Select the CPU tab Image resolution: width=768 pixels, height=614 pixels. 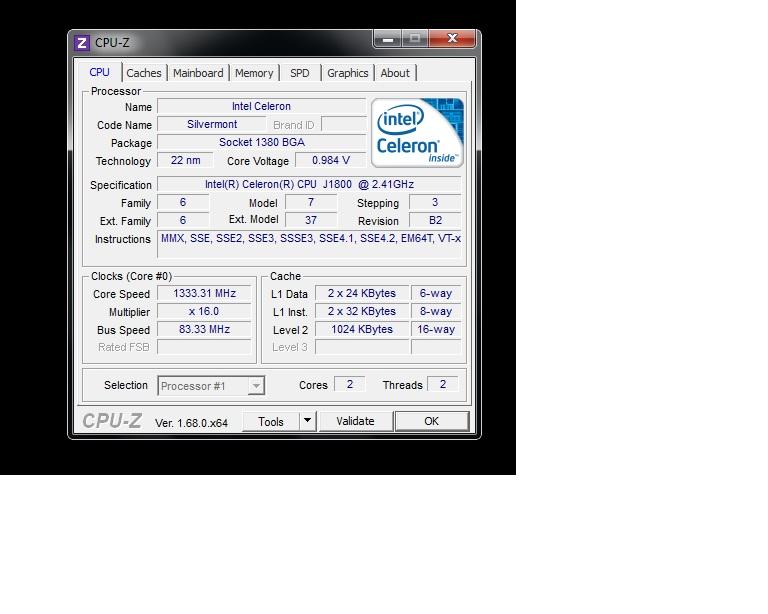click(99, 72)
